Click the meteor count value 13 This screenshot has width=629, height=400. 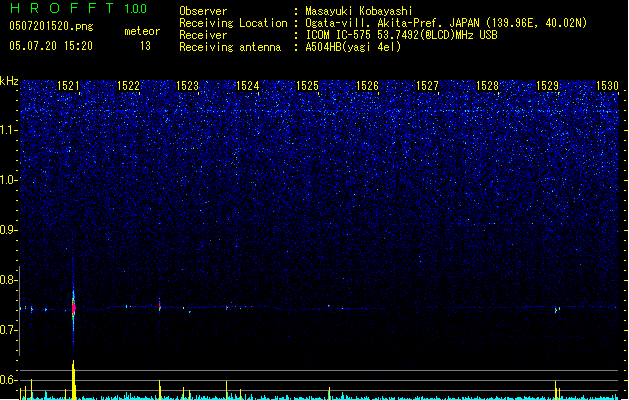tap(145, 46)
